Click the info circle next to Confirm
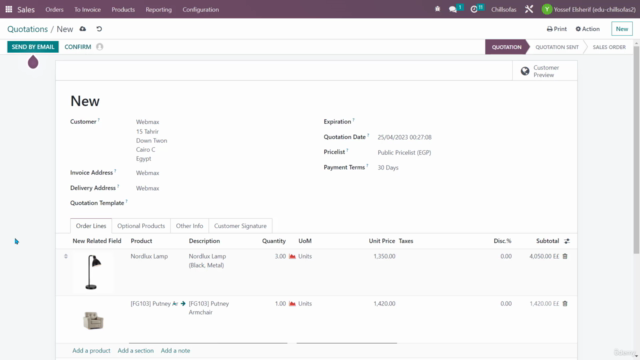 point(100,47)
